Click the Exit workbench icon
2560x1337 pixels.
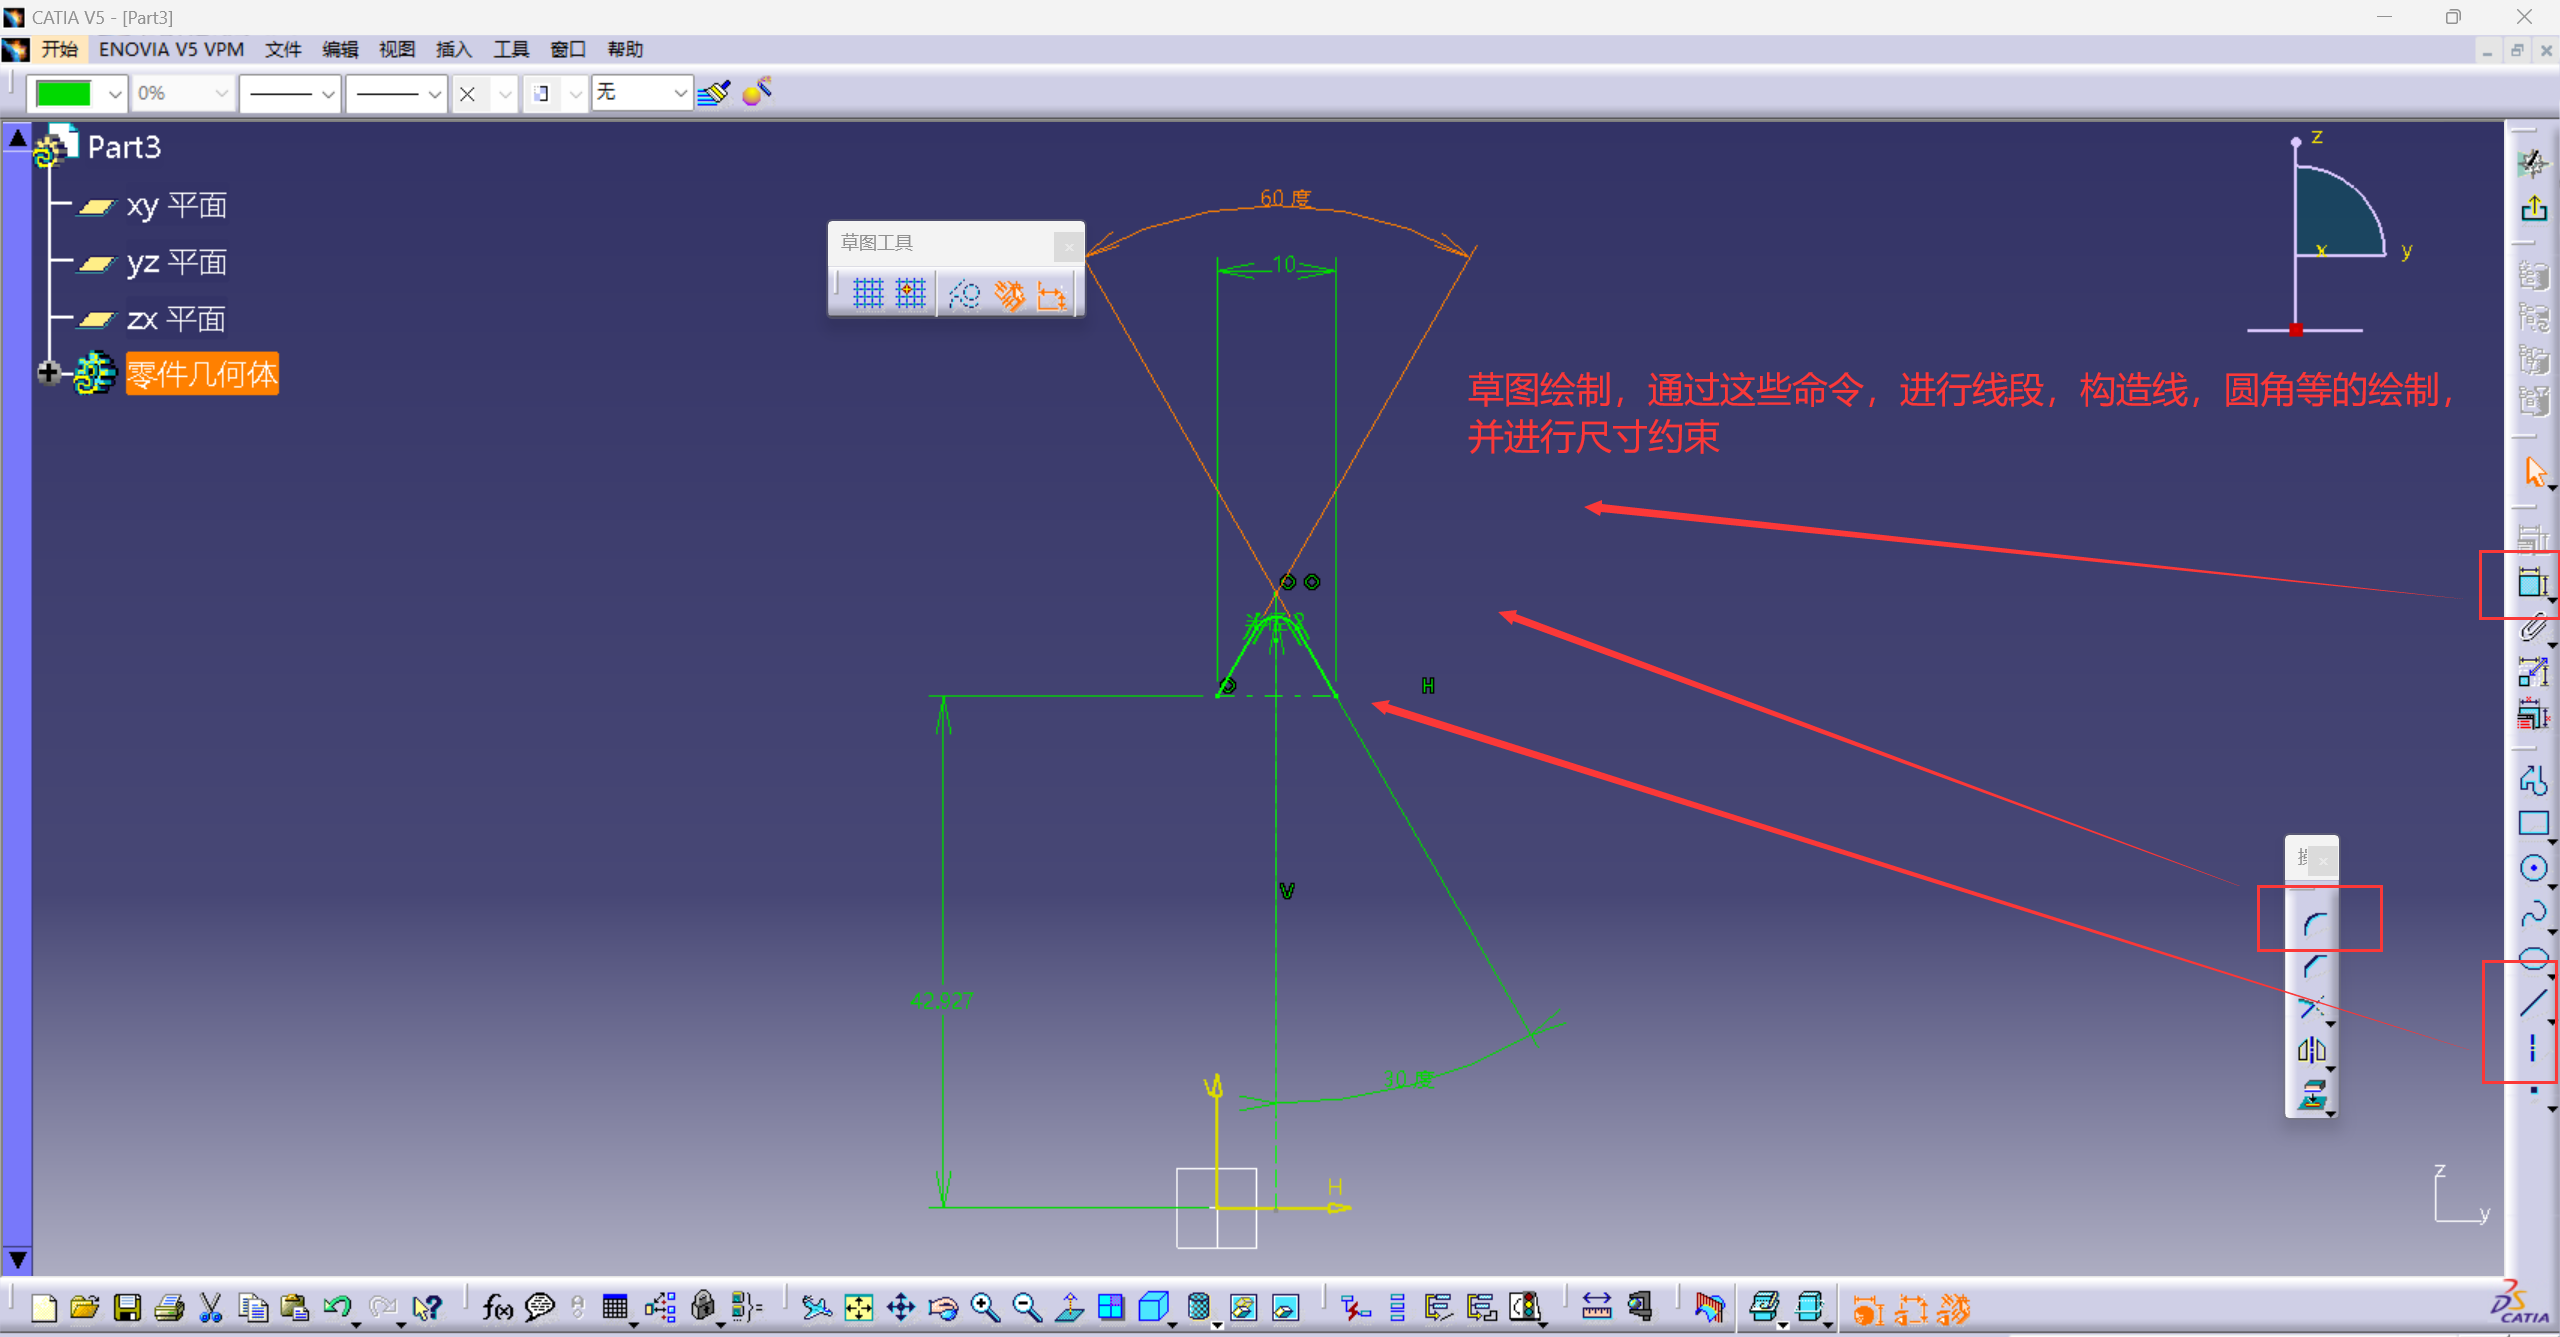click(2533, 209)
